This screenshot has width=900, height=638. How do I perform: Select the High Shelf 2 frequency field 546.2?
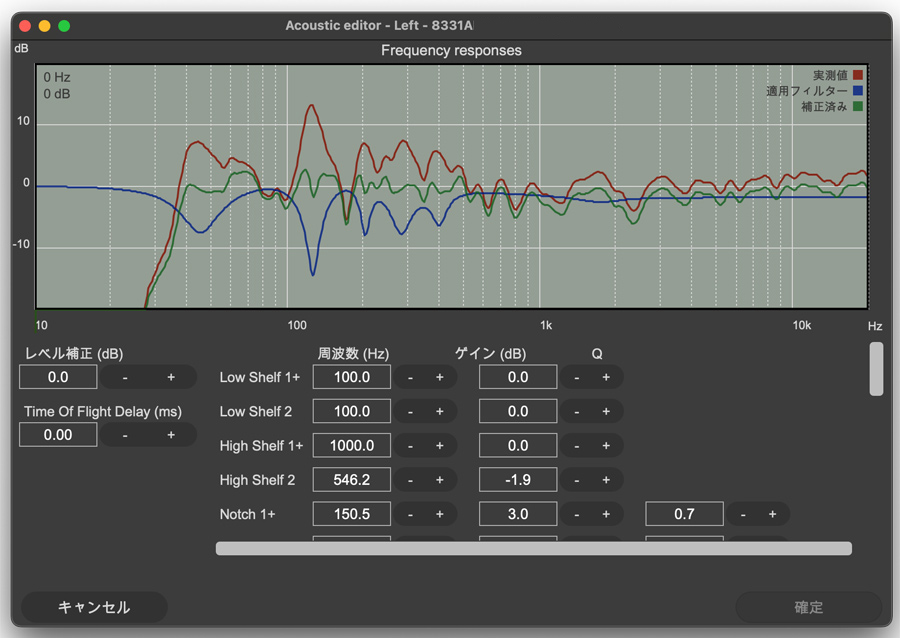(x=352, y=480)
